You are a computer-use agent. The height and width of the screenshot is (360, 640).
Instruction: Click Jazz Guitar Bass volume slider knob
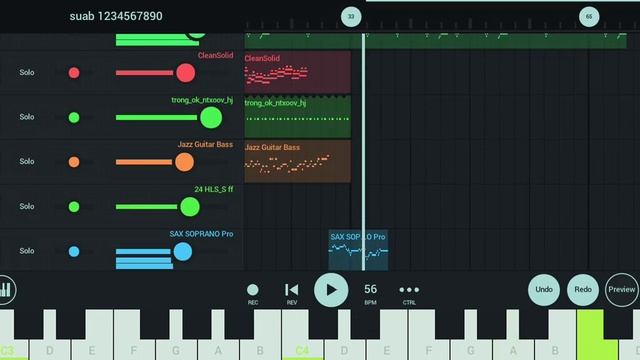(x=184, y=162)
